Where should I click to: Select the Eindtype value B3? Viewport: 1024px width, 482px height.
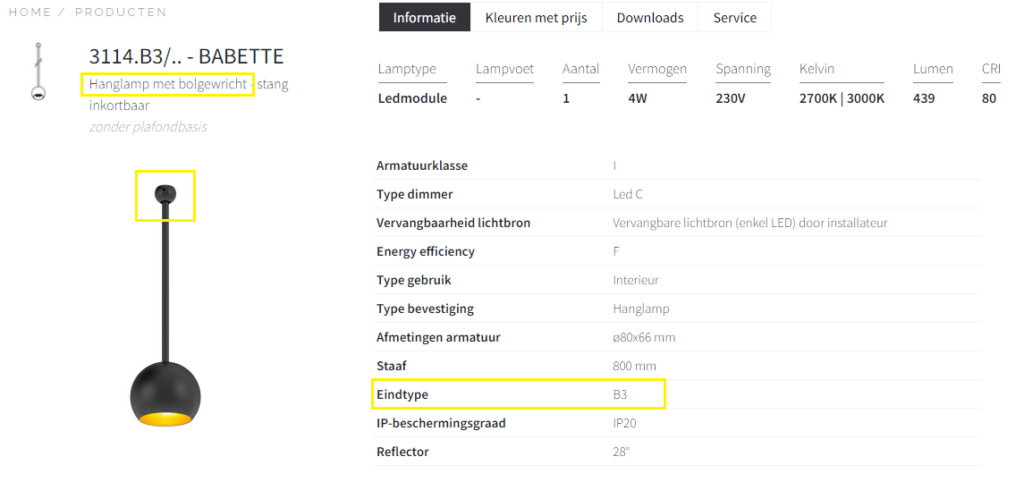tap(620, 395)
